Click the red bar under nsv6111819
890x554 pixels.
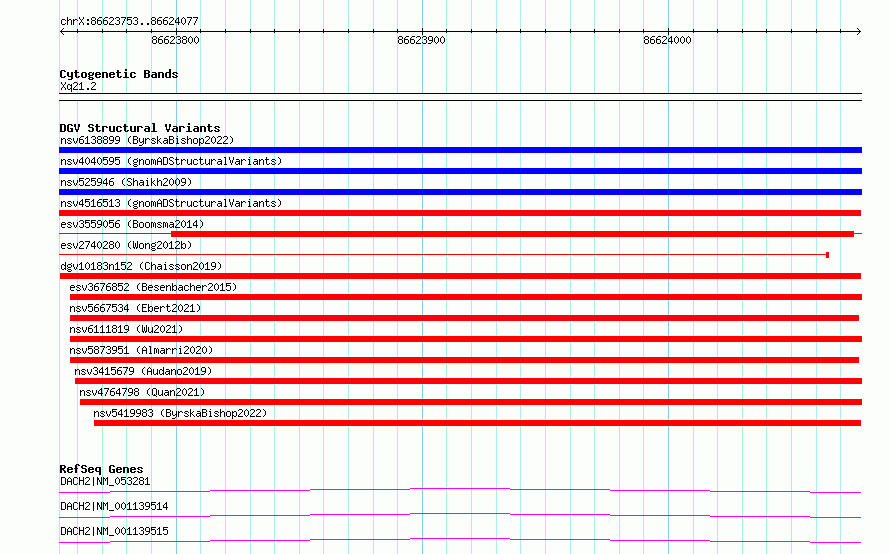coord(466,339)
